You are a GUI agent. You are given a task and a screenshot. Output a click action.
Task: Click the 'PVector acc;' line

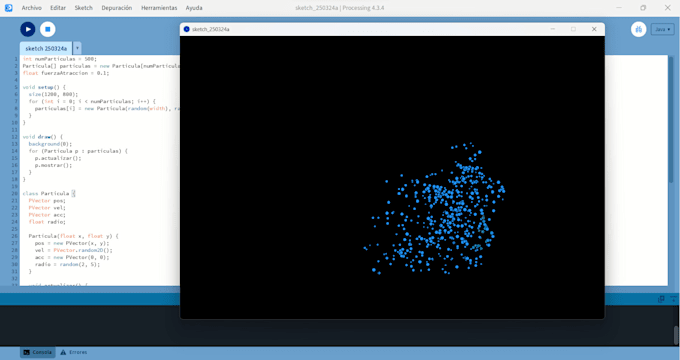(x=47, y=215)
